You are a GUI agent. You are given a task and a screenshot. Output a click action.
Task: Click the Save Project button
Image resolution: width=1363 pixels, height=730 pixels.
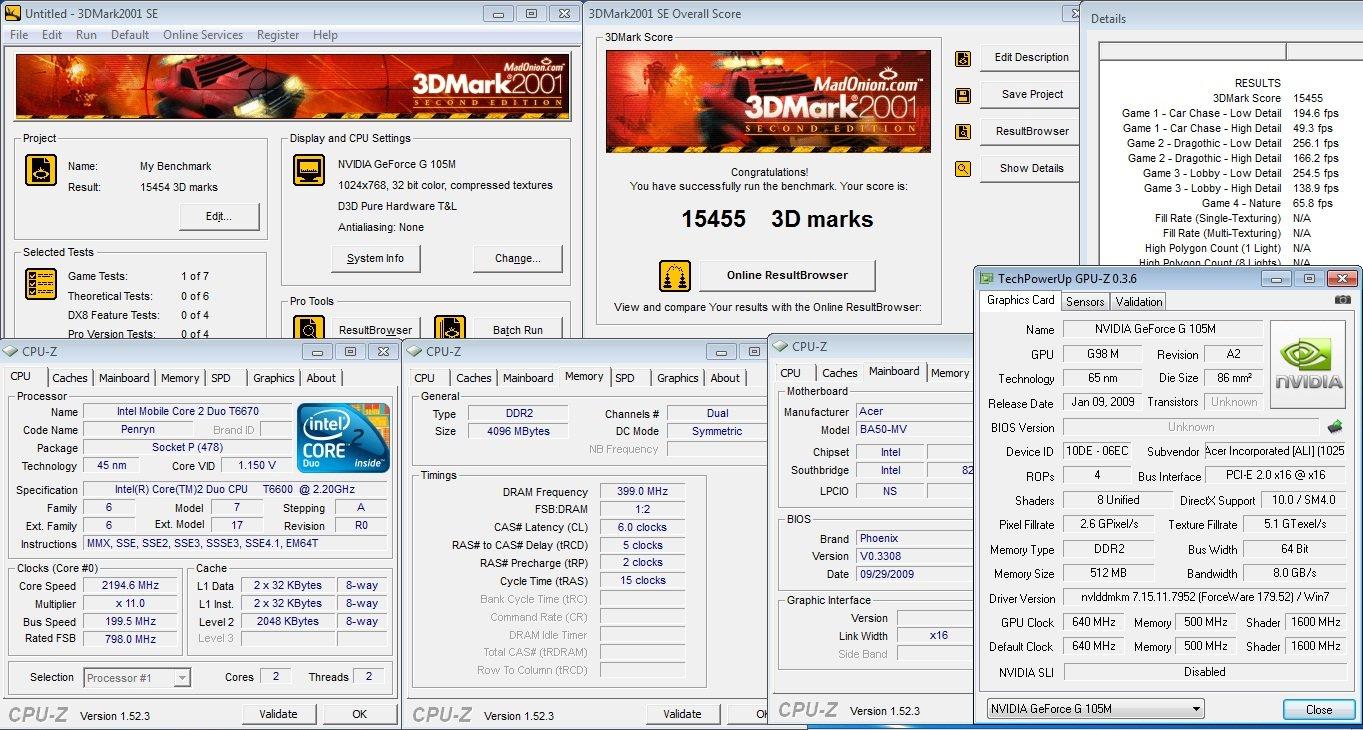tap(1031, 94)
